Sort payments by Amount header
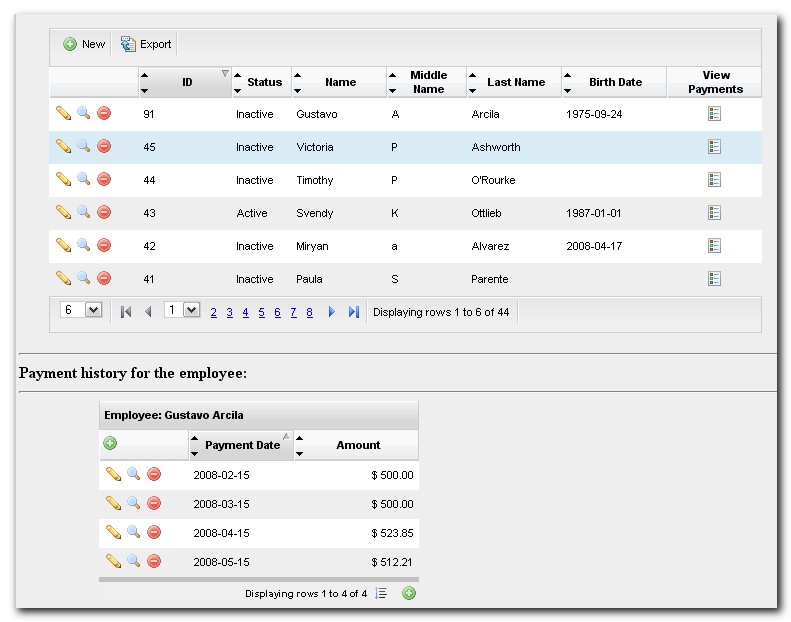Viewport: 791px width, 622px height. [356, 445]
